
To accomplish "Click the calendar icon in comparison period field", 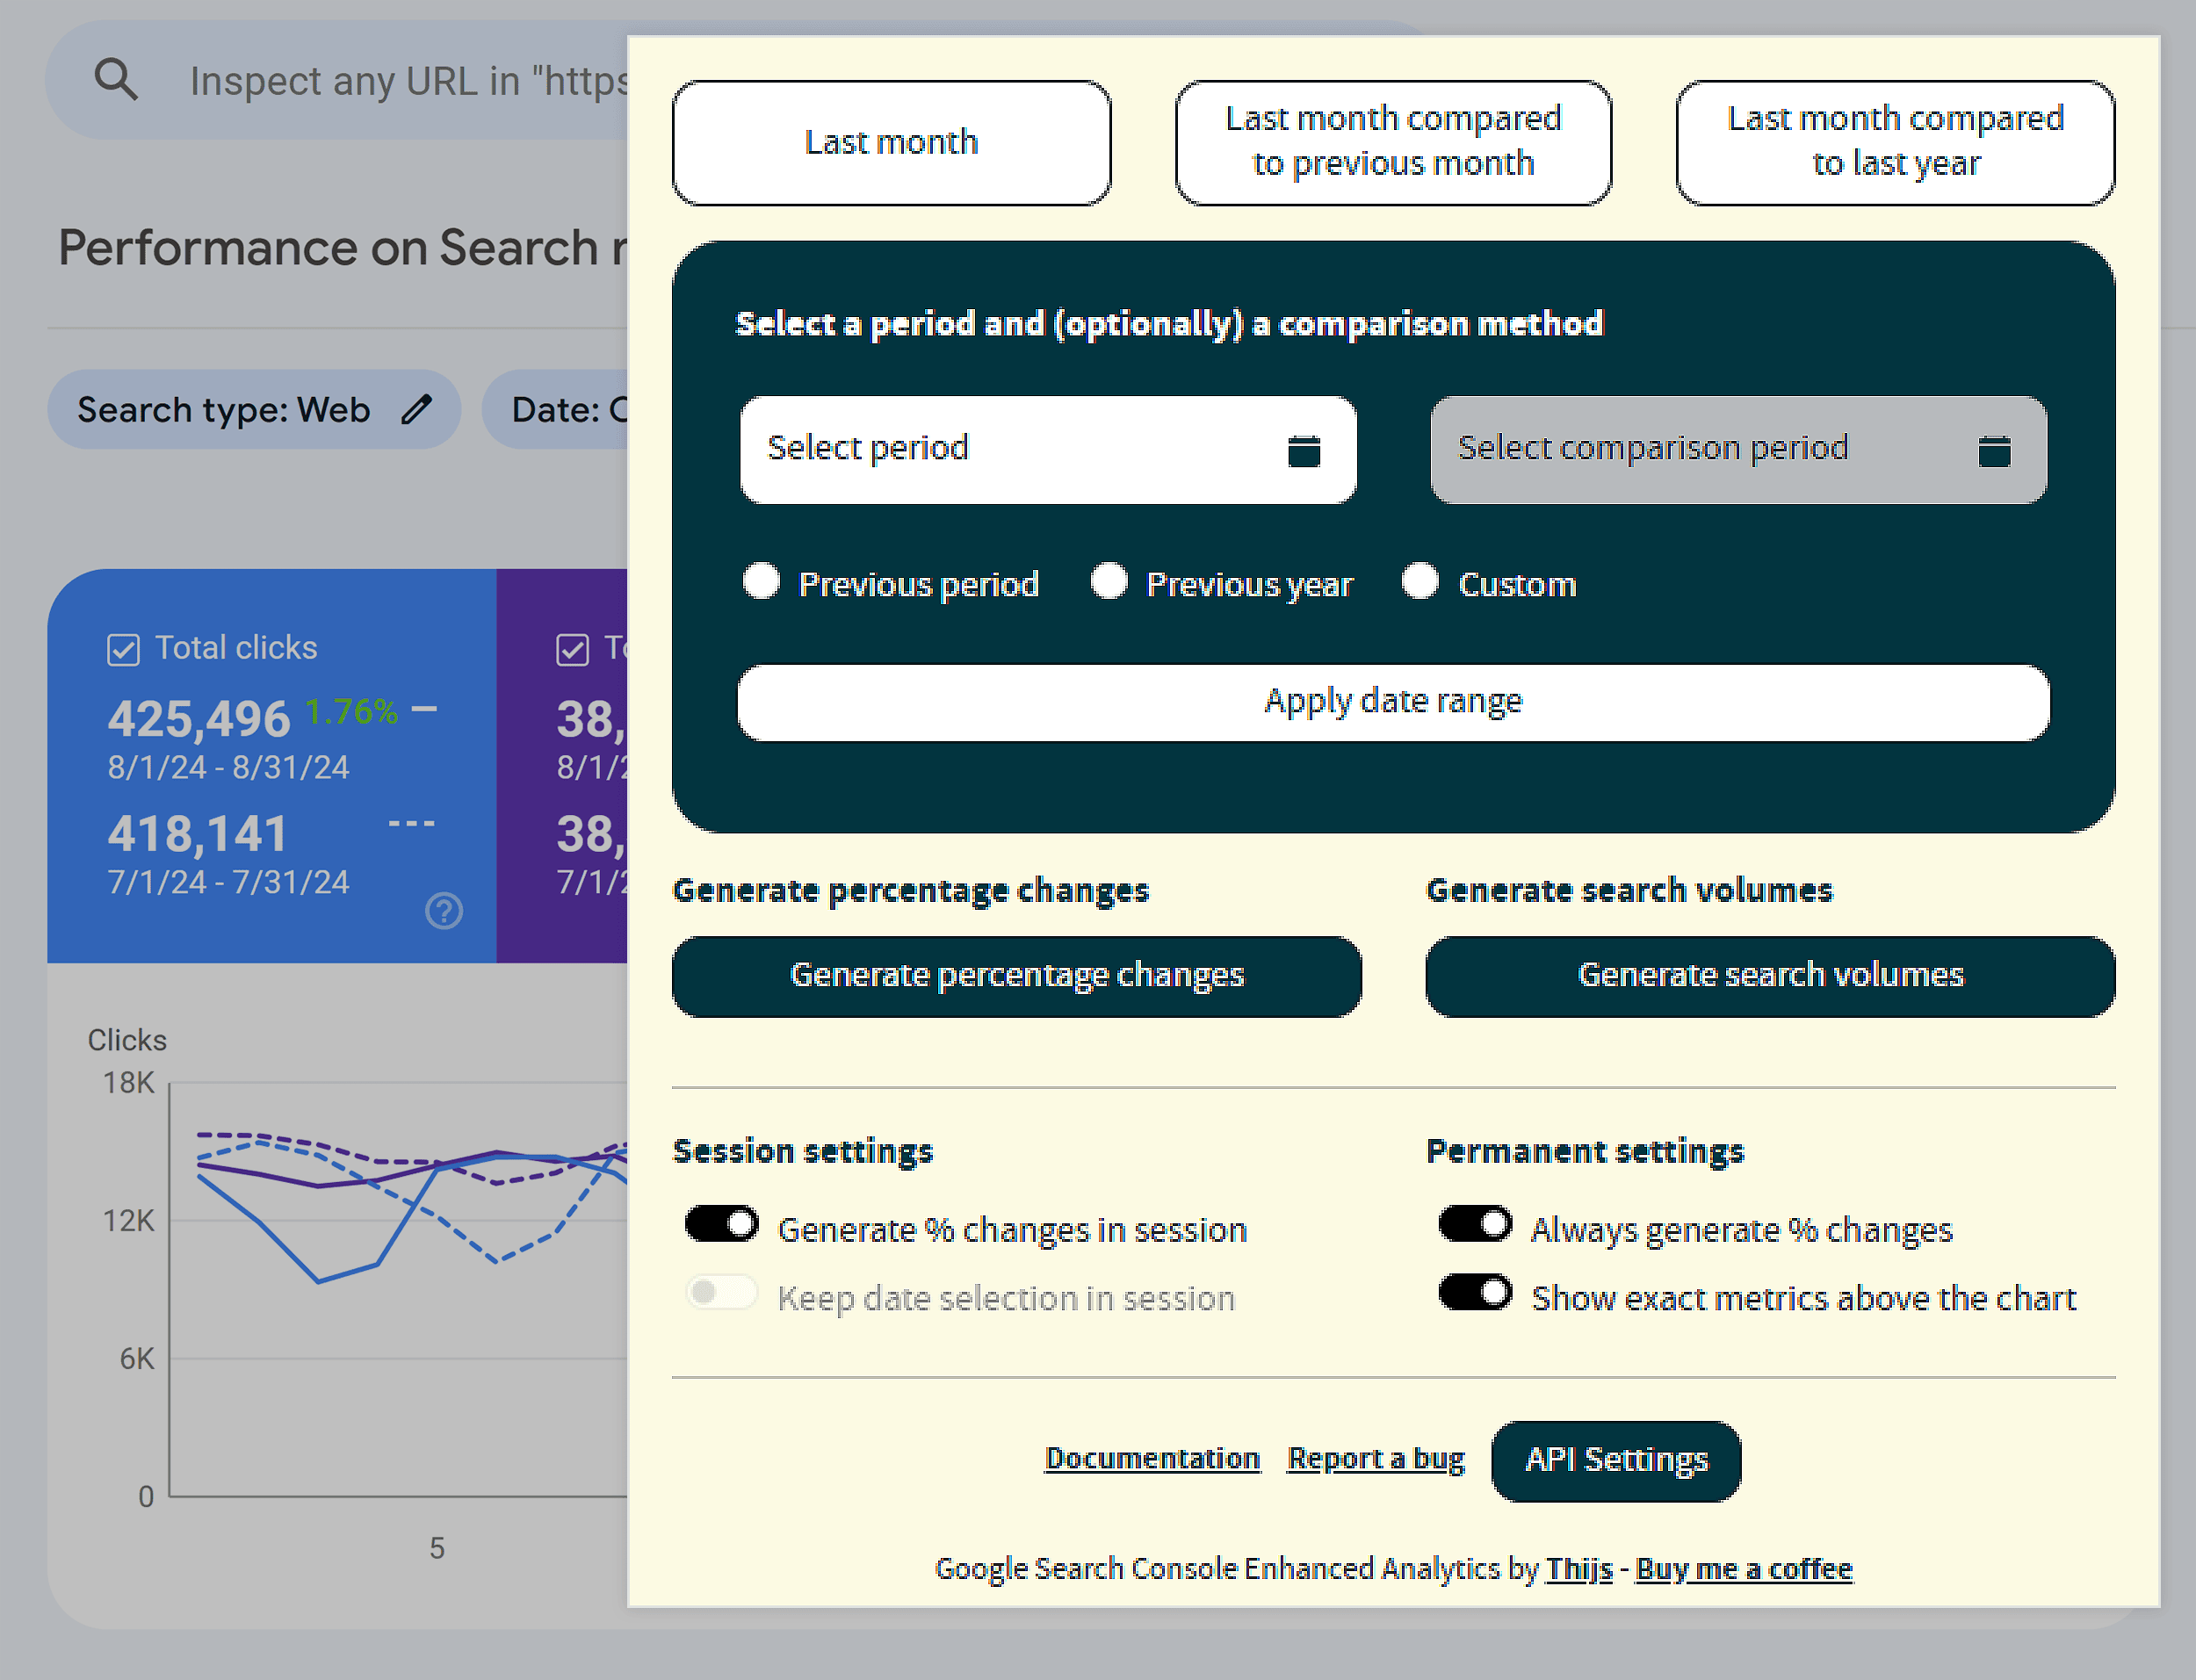I will 1995,450.
